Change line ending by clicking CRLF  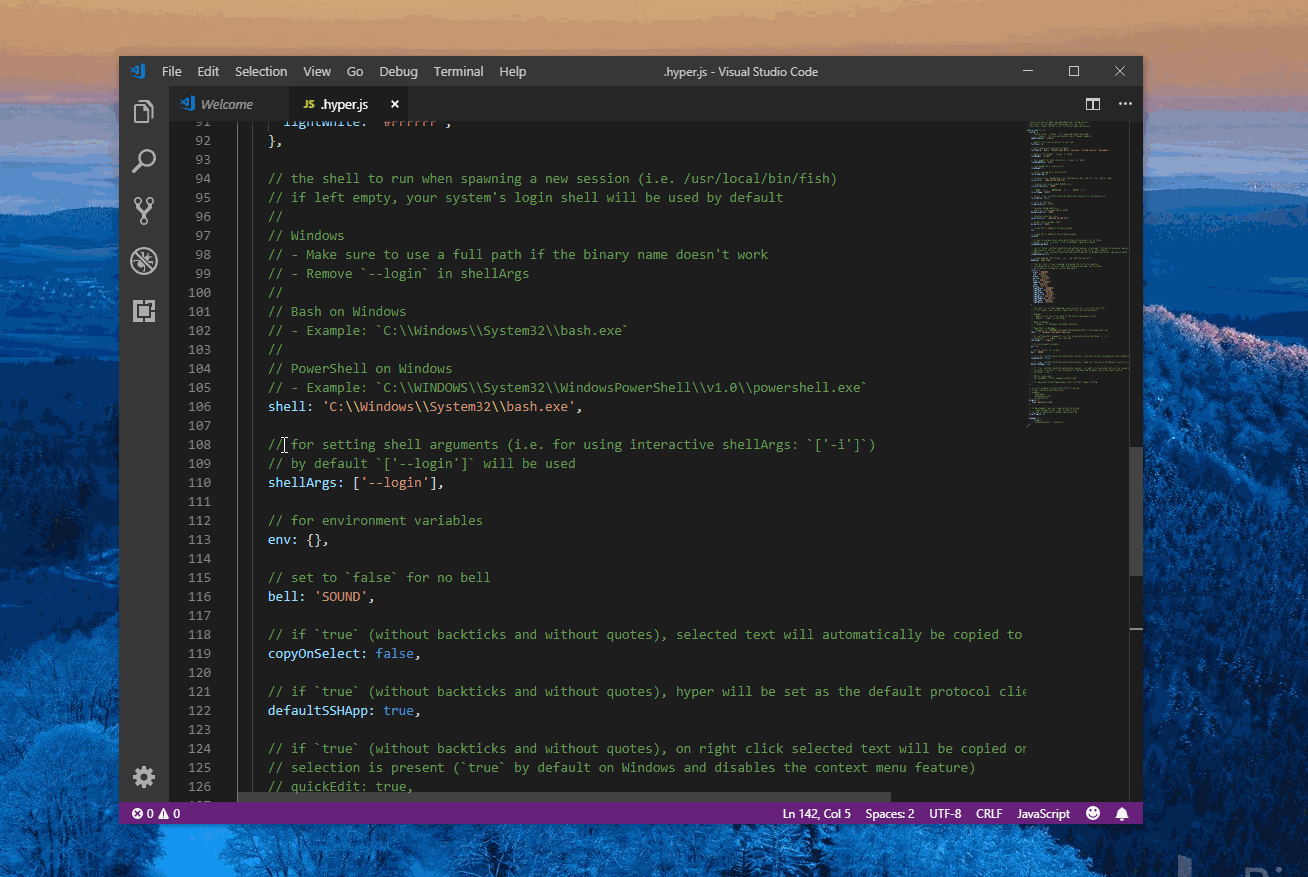[x=988, y=813]
